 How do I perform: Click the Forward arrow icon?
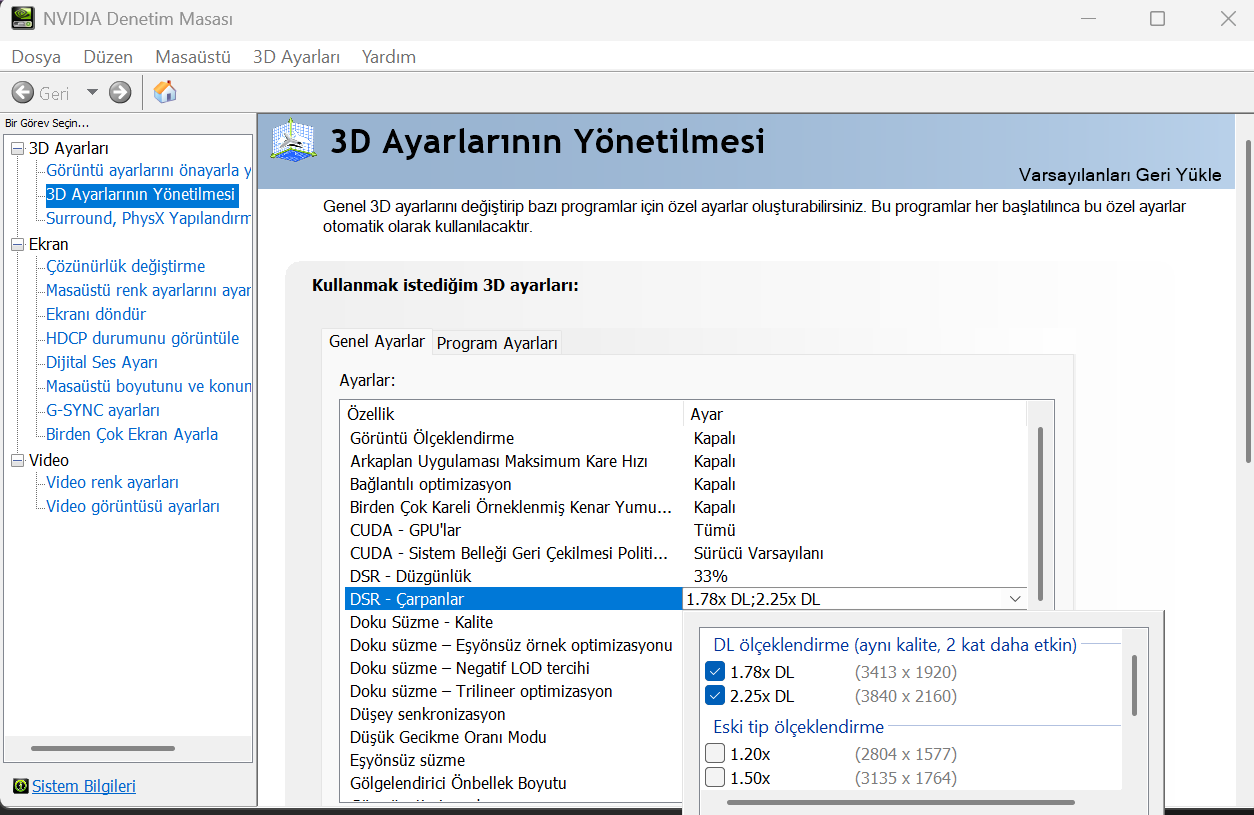(x=120, y=93)
